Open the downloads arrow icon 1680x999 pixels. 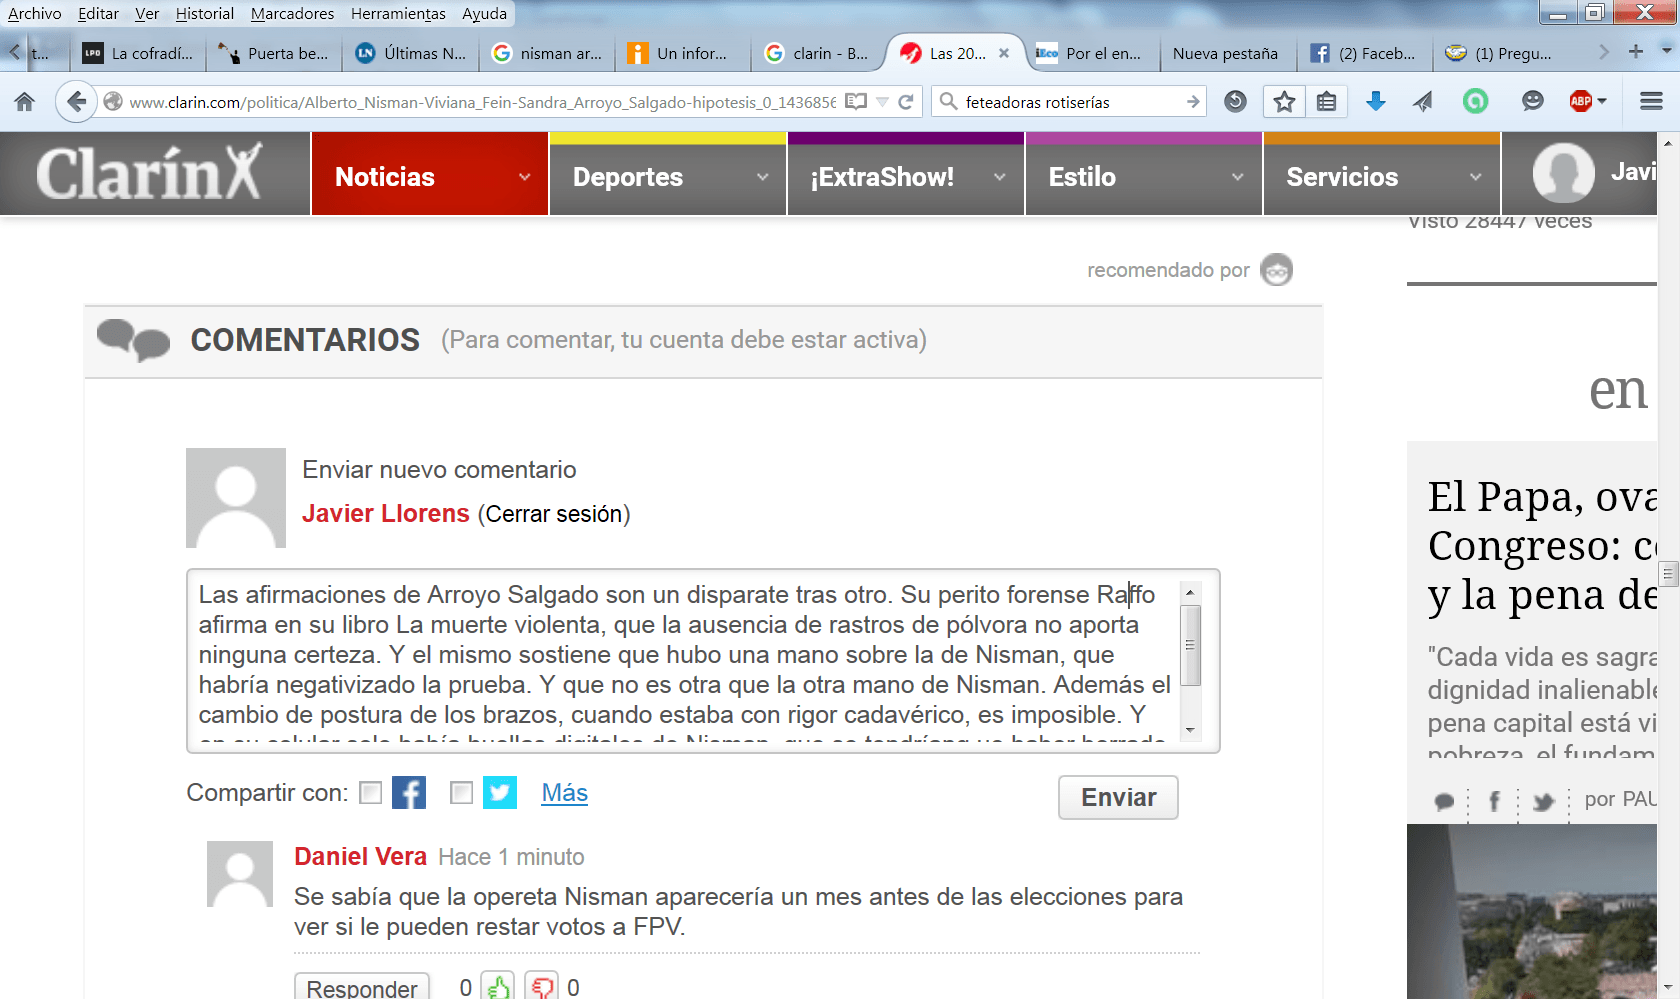tap(1376, 101)
